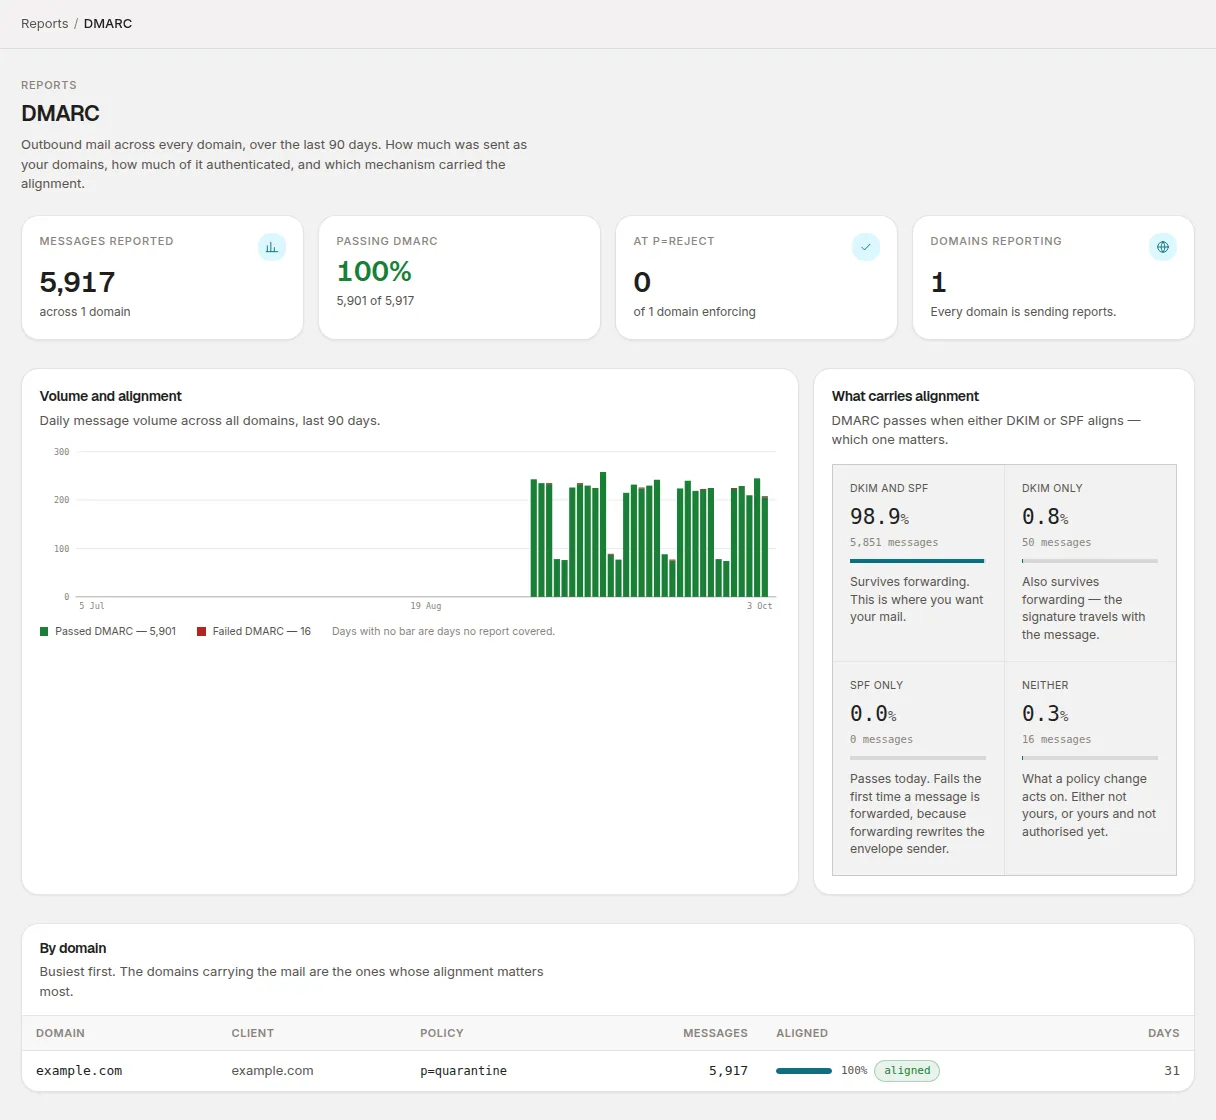
Task: Select the SPF ONLY 0.0% tile
Action: tap(918, 768)
